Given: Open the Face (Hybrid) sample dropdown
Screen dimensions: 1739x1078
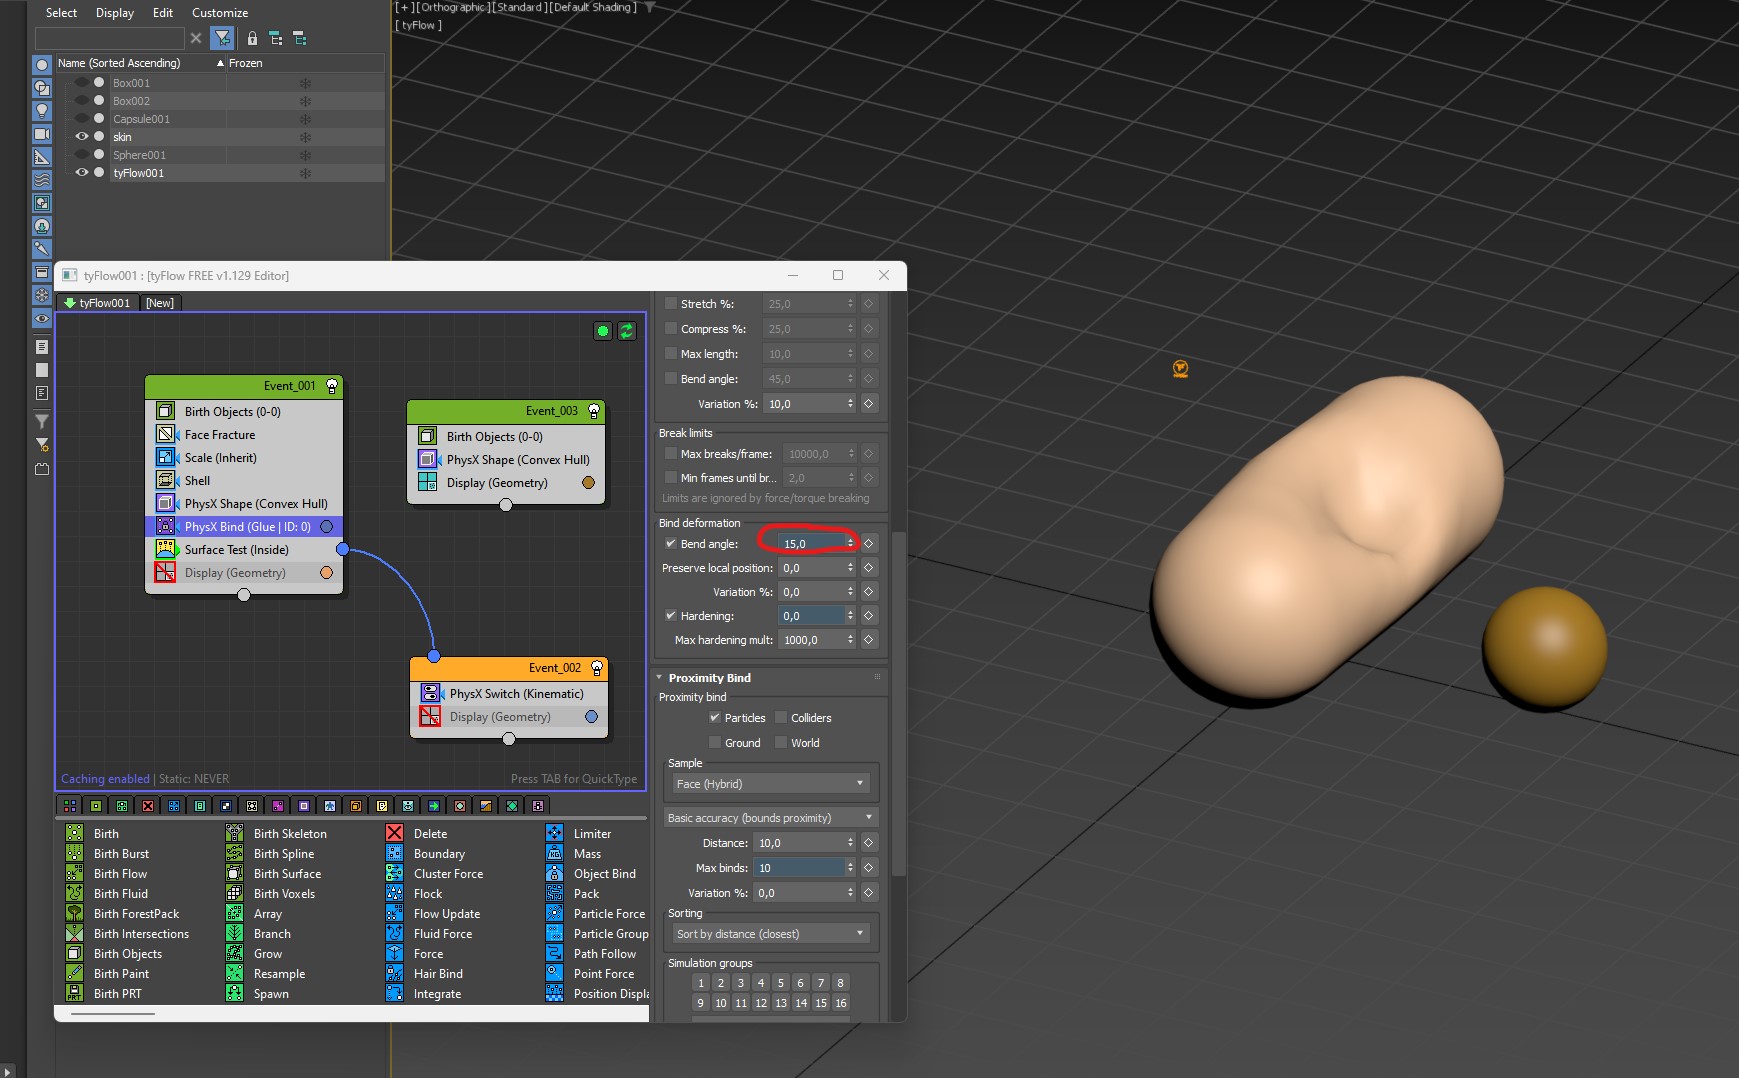Looking at the screenshot, I should 768,784.
